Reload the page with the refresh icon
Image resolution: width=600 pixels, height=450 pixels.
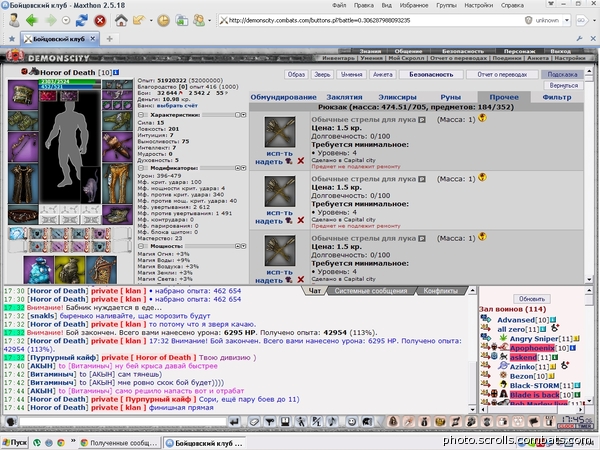point(82,20)
